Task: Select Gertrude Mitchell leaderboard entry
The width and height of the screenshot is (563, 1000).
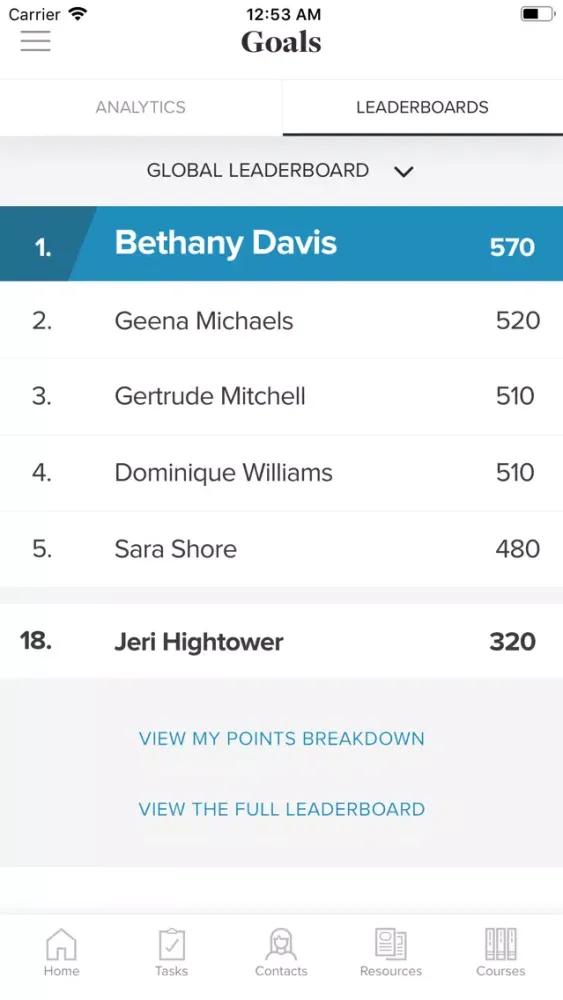Action: (281, 397)
